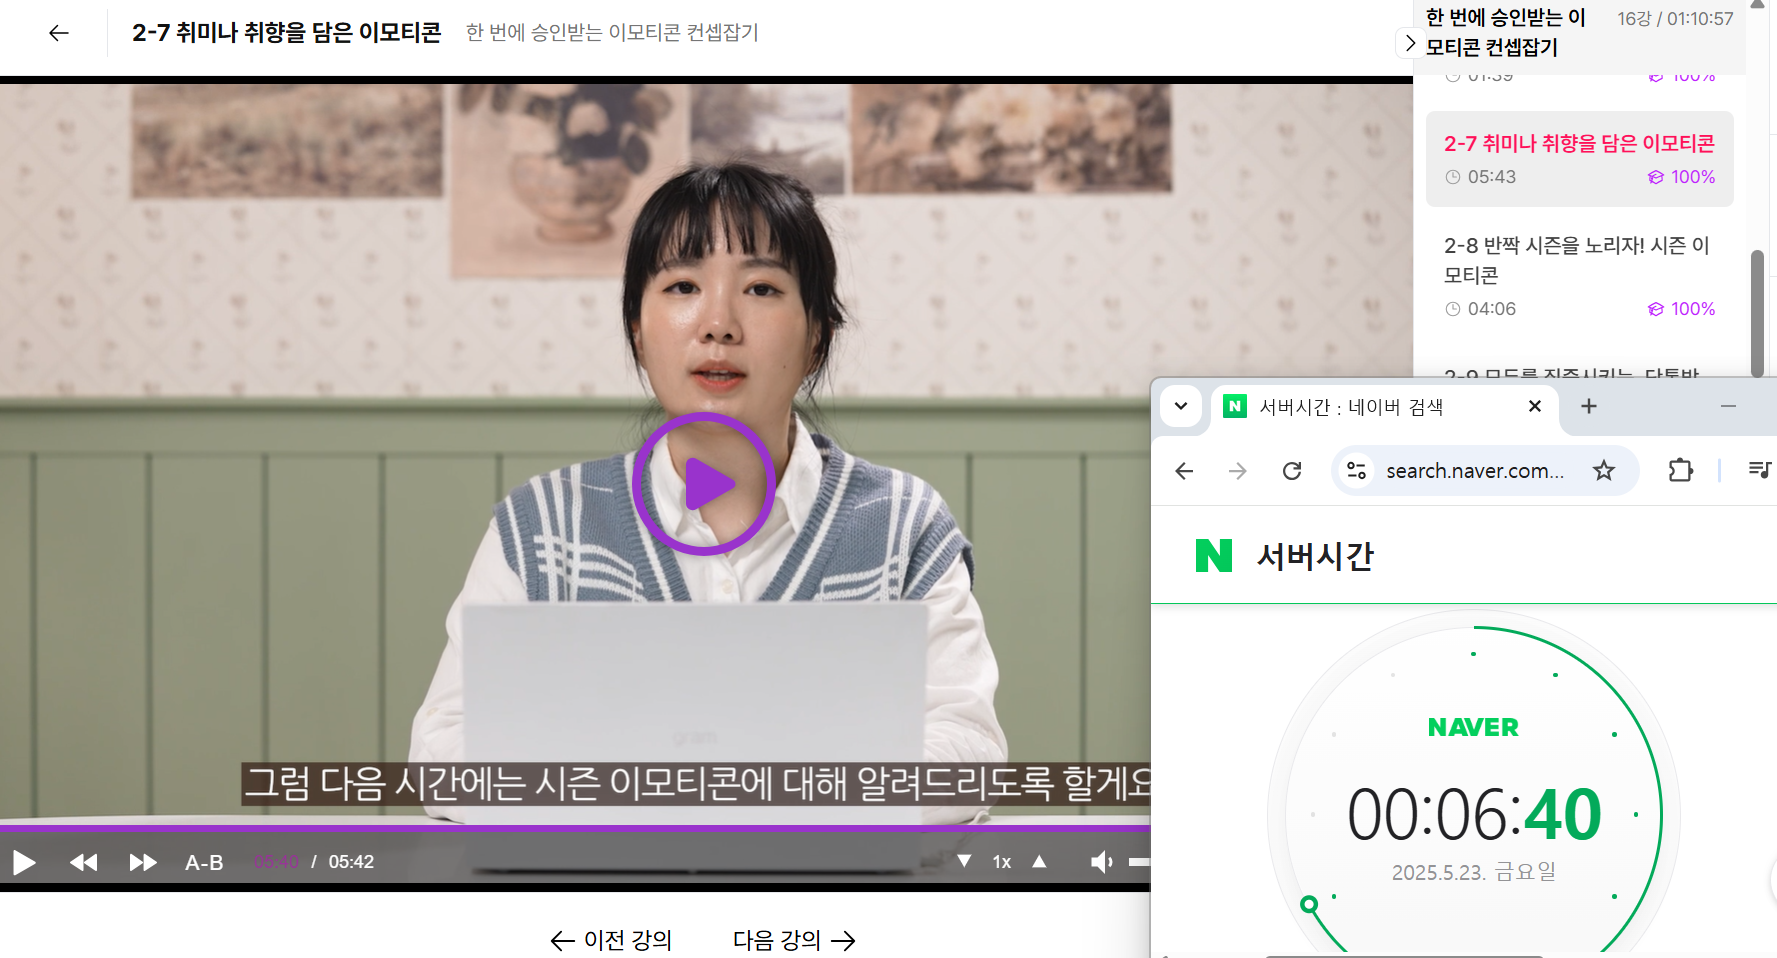
Task: Minimize the Chrome window
Action: pos(1728,406)
